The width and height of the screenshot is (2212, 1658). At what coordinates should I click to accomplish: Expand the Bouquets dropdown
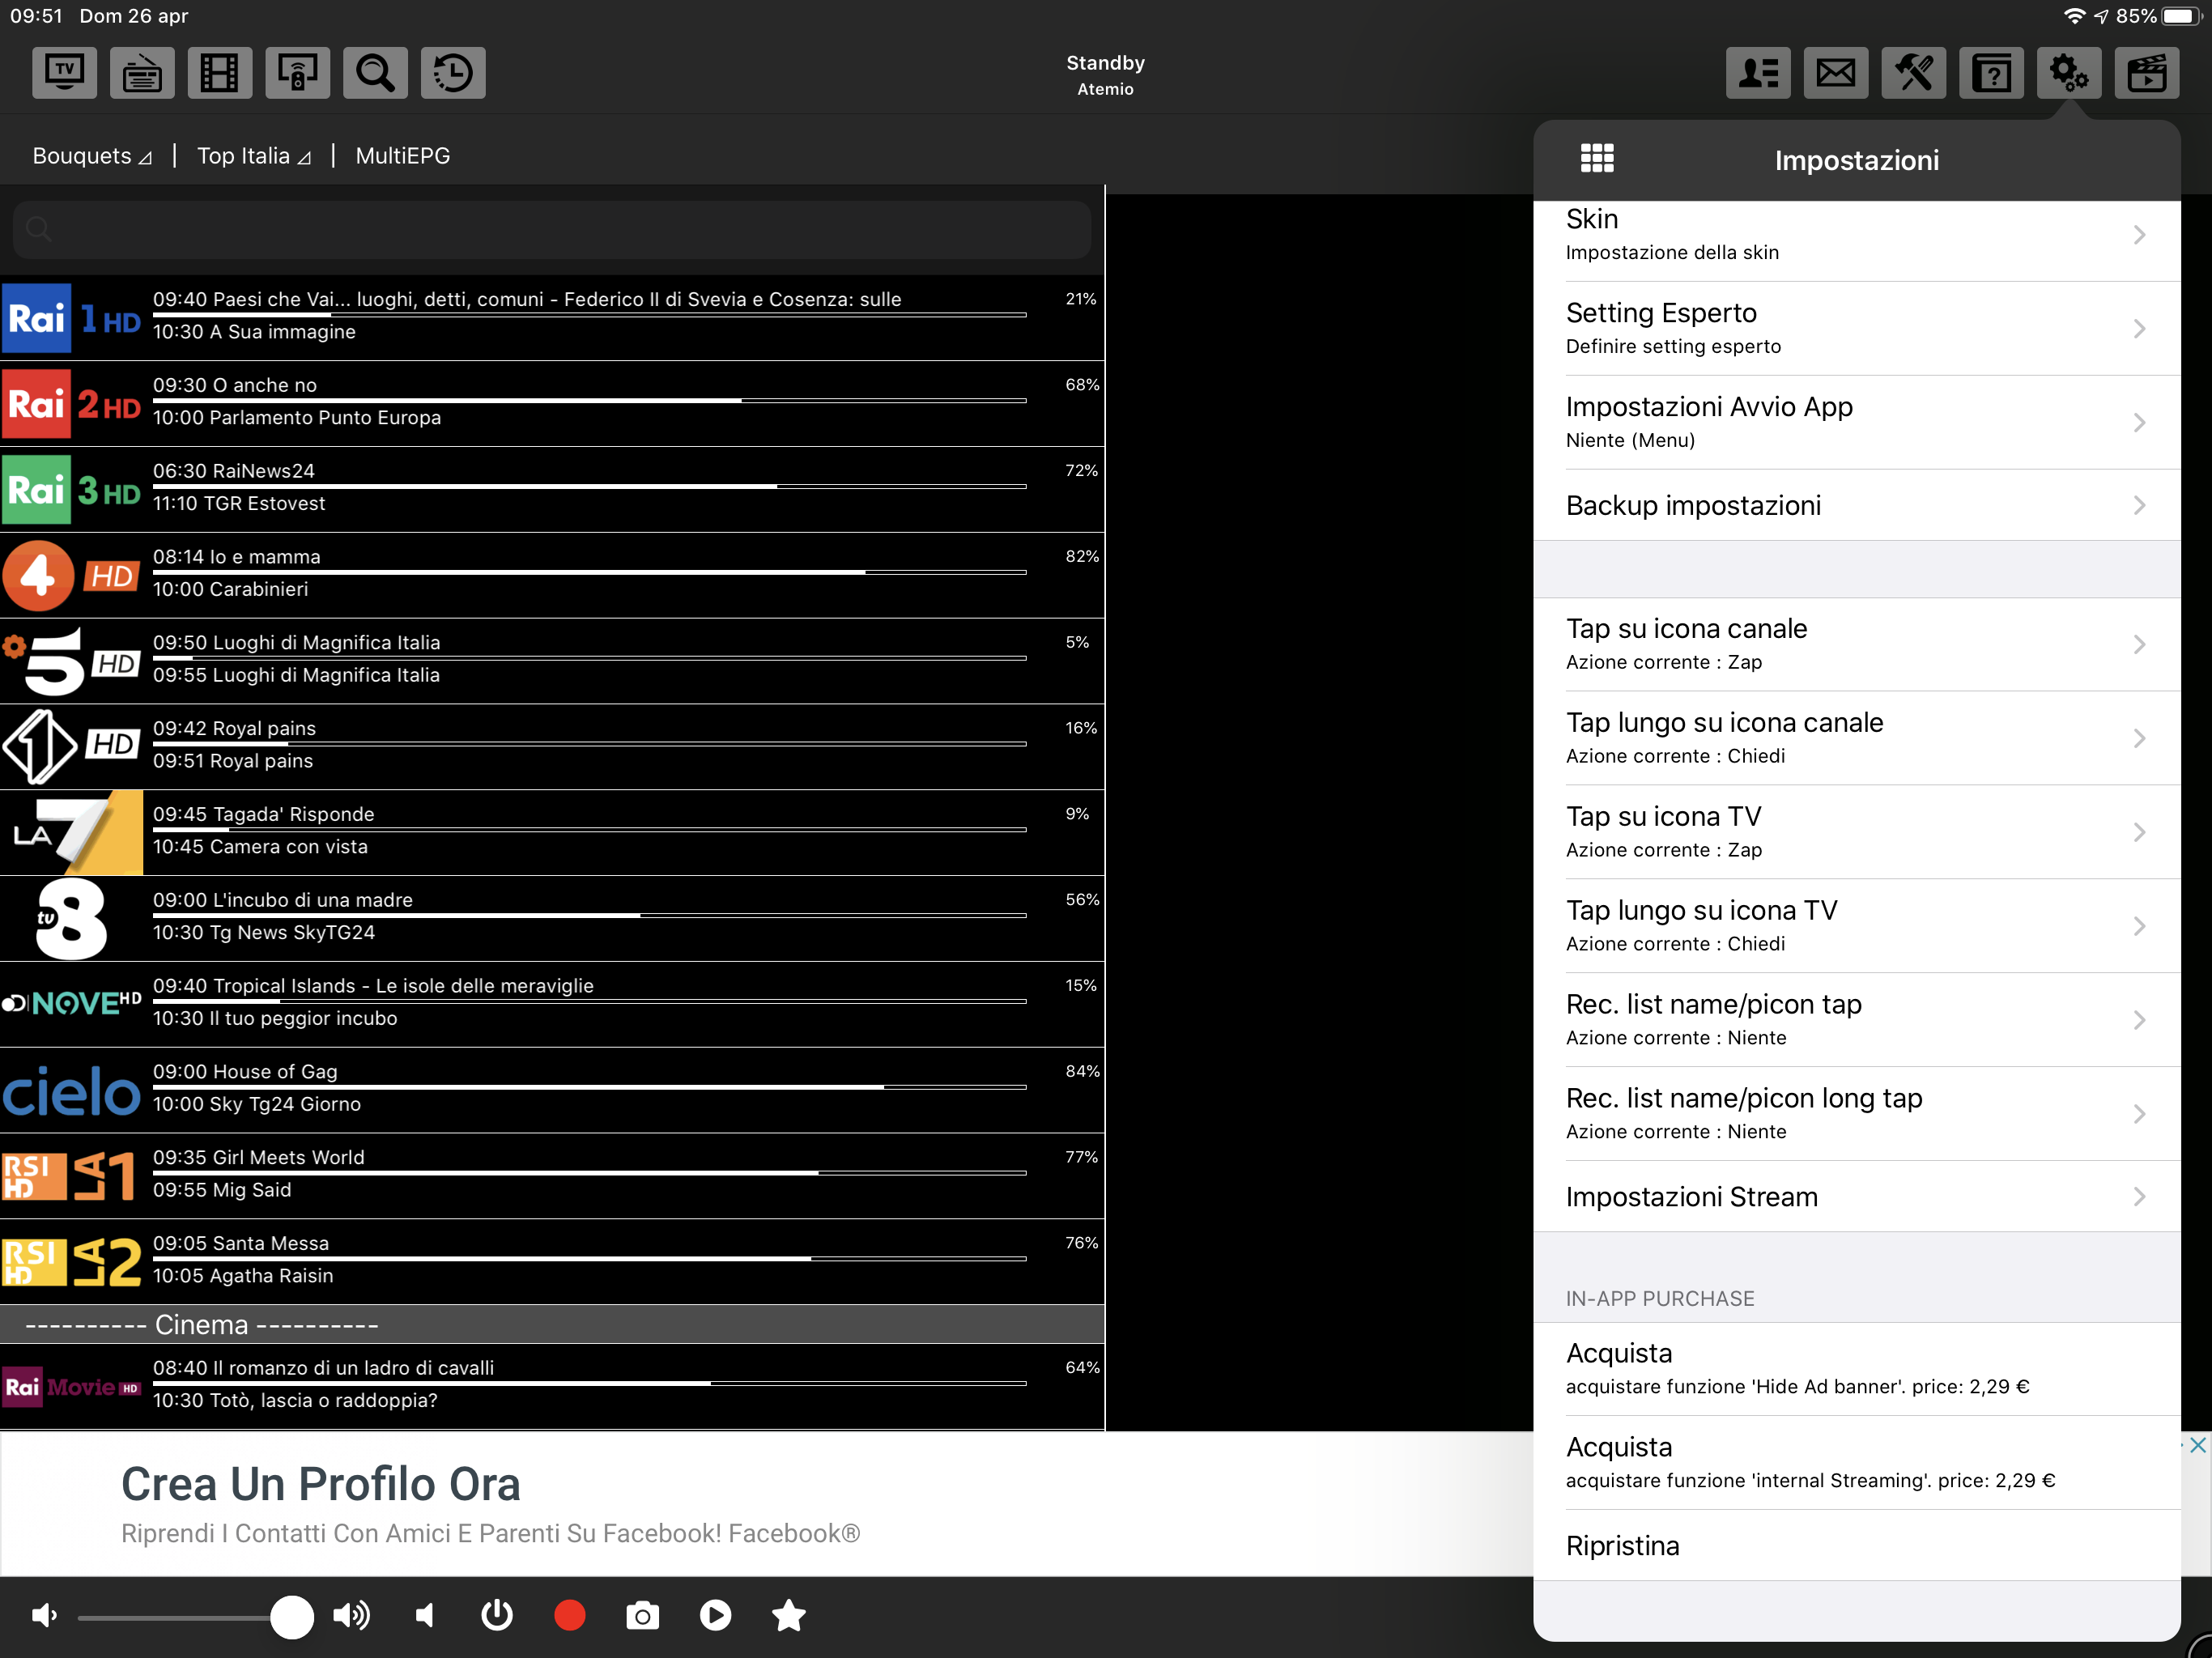pyautogui.click(x=92, y=156)
